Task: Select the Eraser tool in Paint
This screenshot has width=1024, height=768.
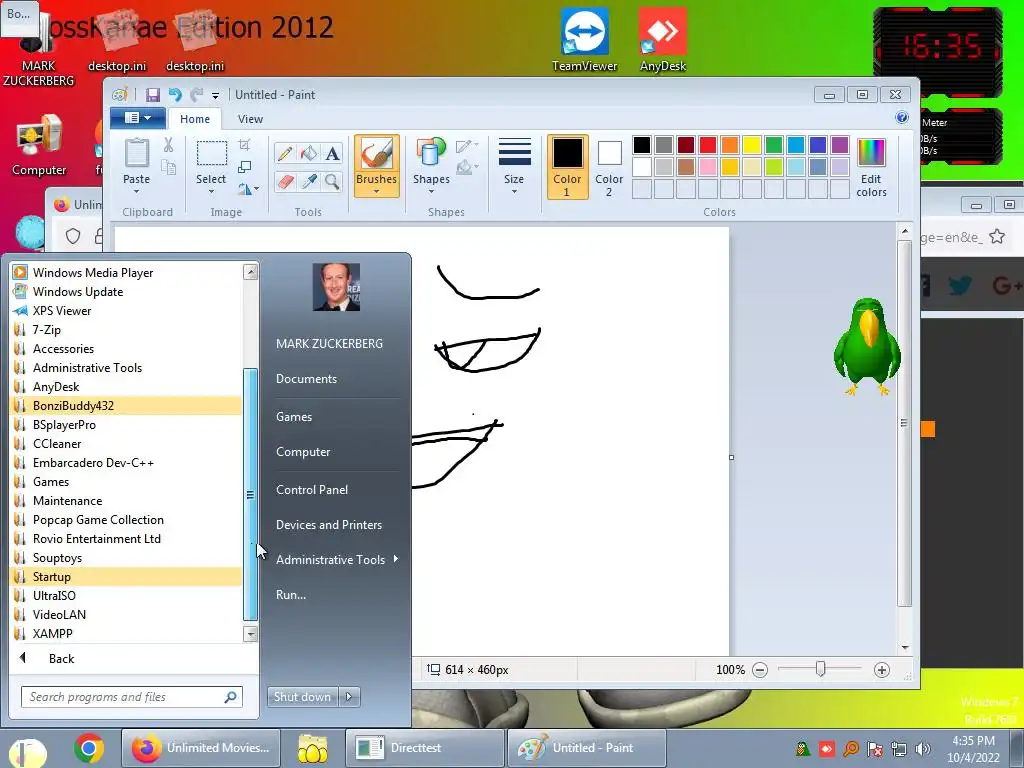Action: (x=285, y=181)
